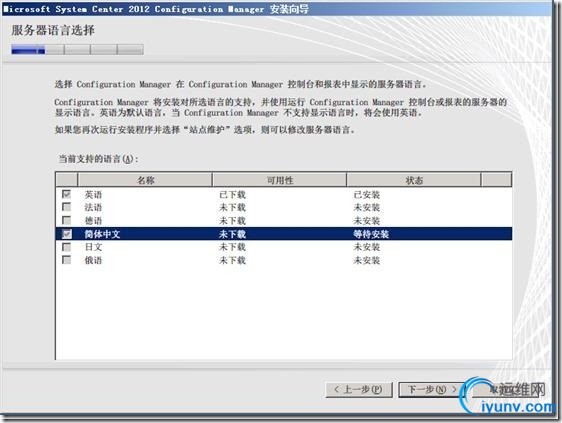Click 等待安装 status in the 简体中文 row
Viewport: 562px width, 423px height.
(371, 234)
